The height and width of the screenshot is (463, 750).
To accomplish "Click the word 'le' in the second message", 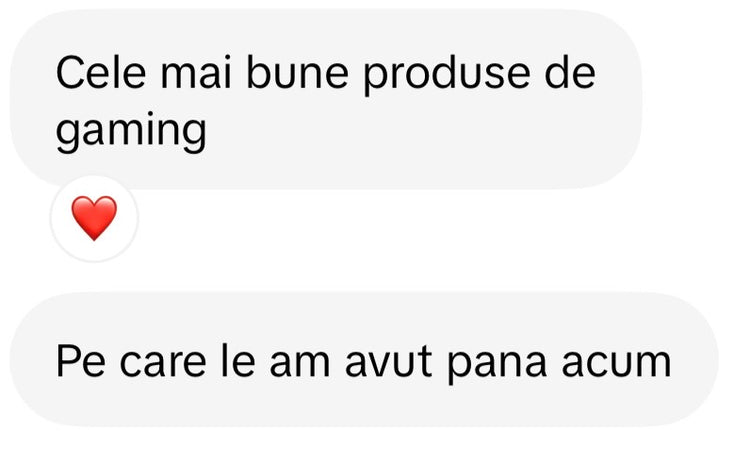I will [238, 362].
